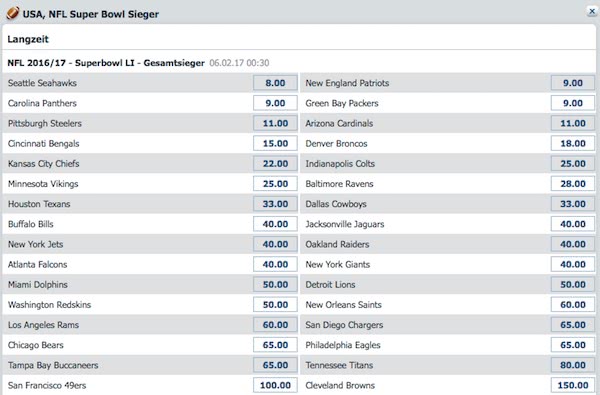Pick Houston Texans odds 33.00

275,204
